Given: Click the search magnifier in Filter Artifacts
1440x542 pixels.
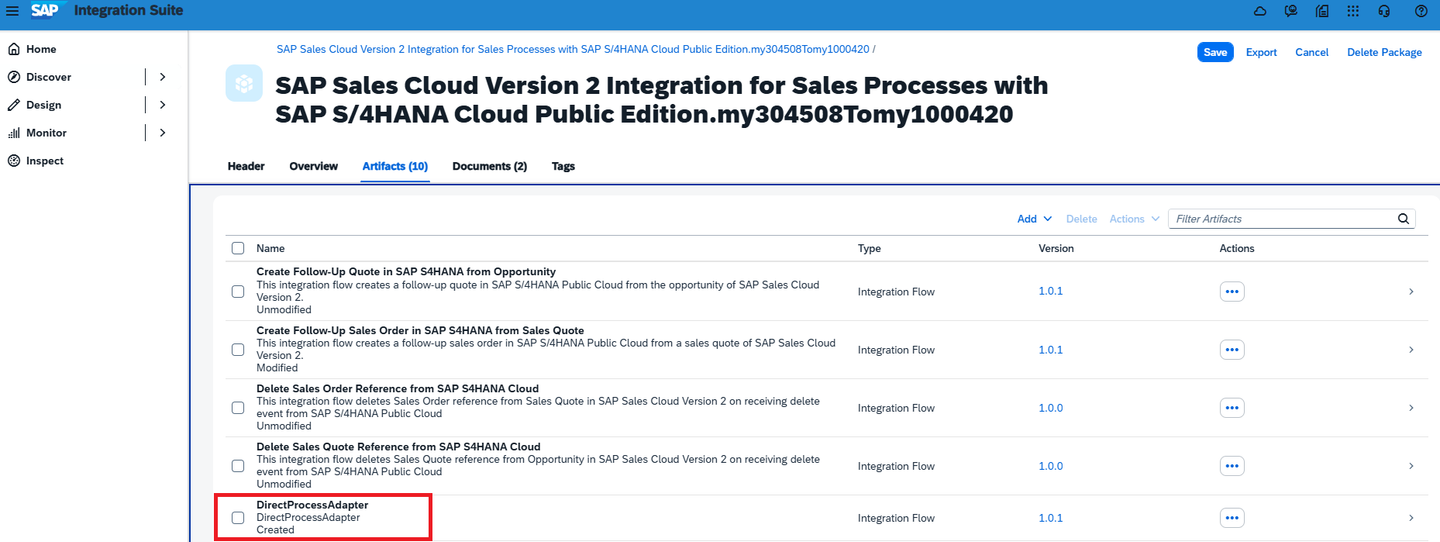Looking at the screenshot, I should 1403,219.
